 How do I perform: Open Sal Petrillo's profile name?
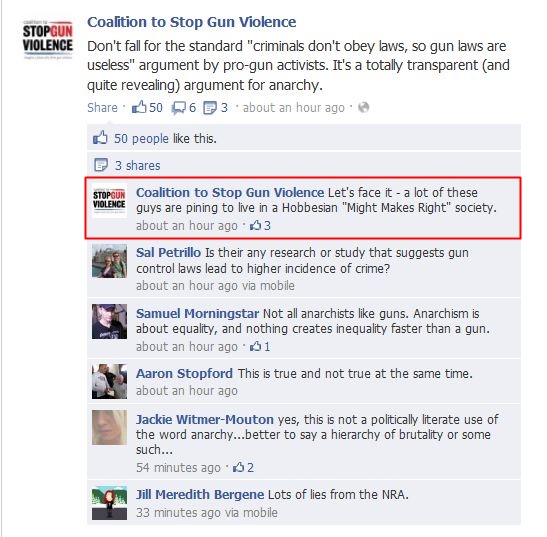tap(168, 252)
